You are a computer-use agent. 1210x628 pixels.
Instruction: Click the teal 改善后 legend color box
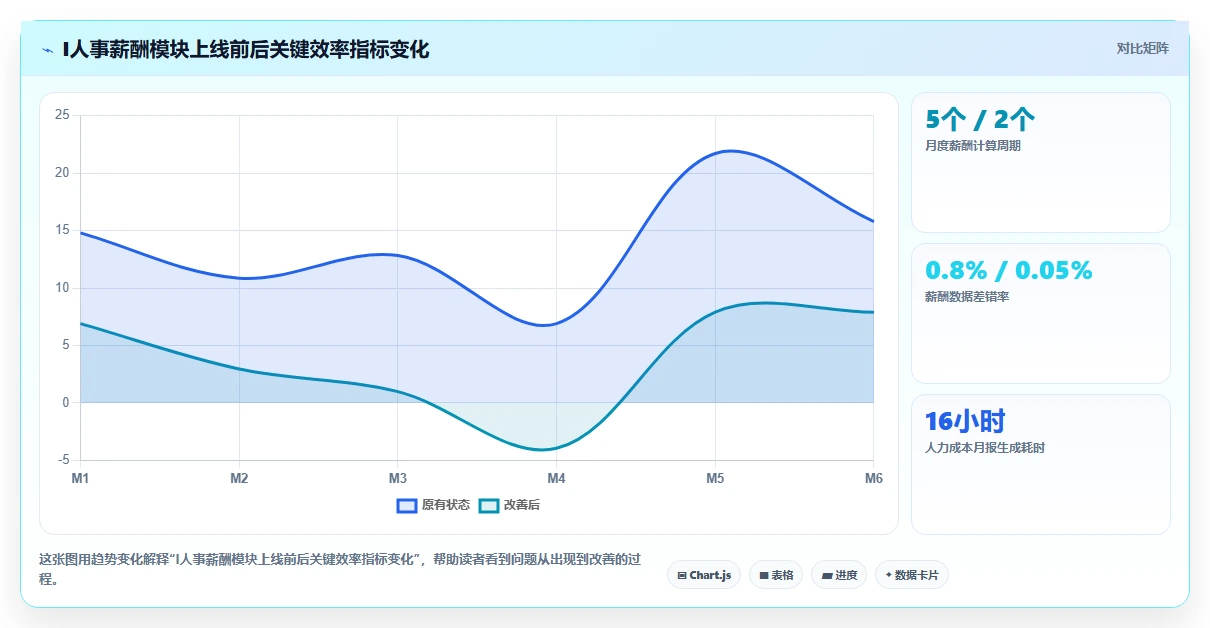point(489,505)
